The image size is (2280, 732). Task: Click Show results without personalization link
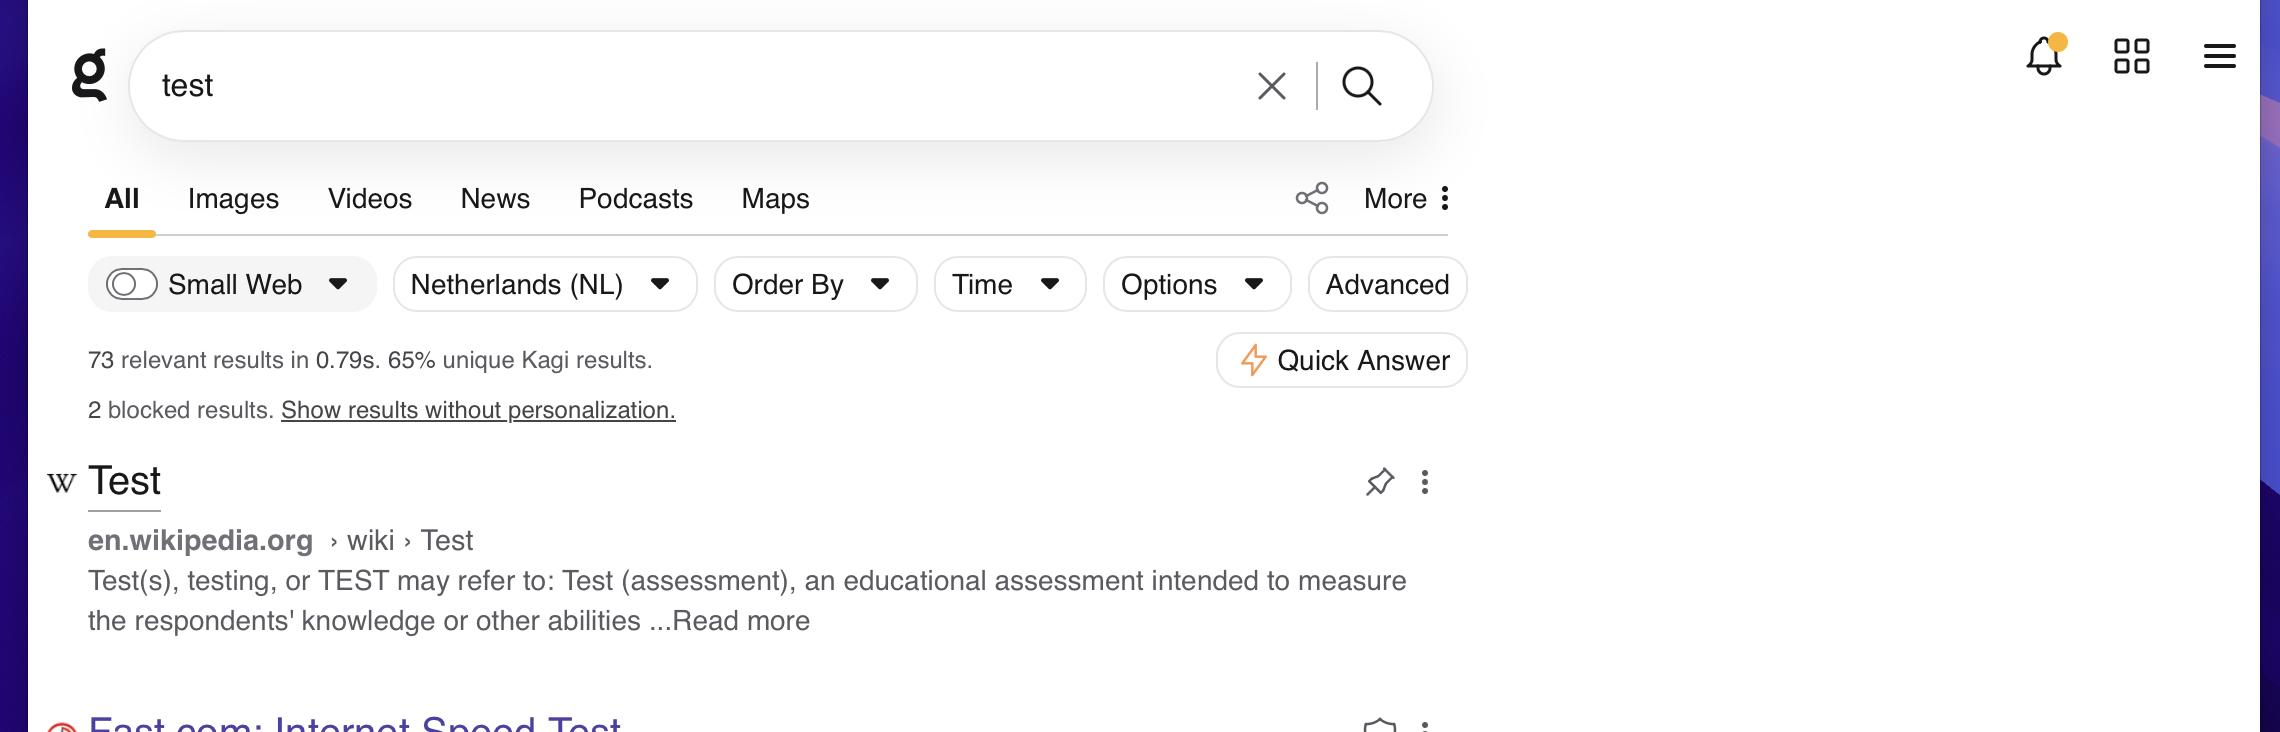point(478,410)
